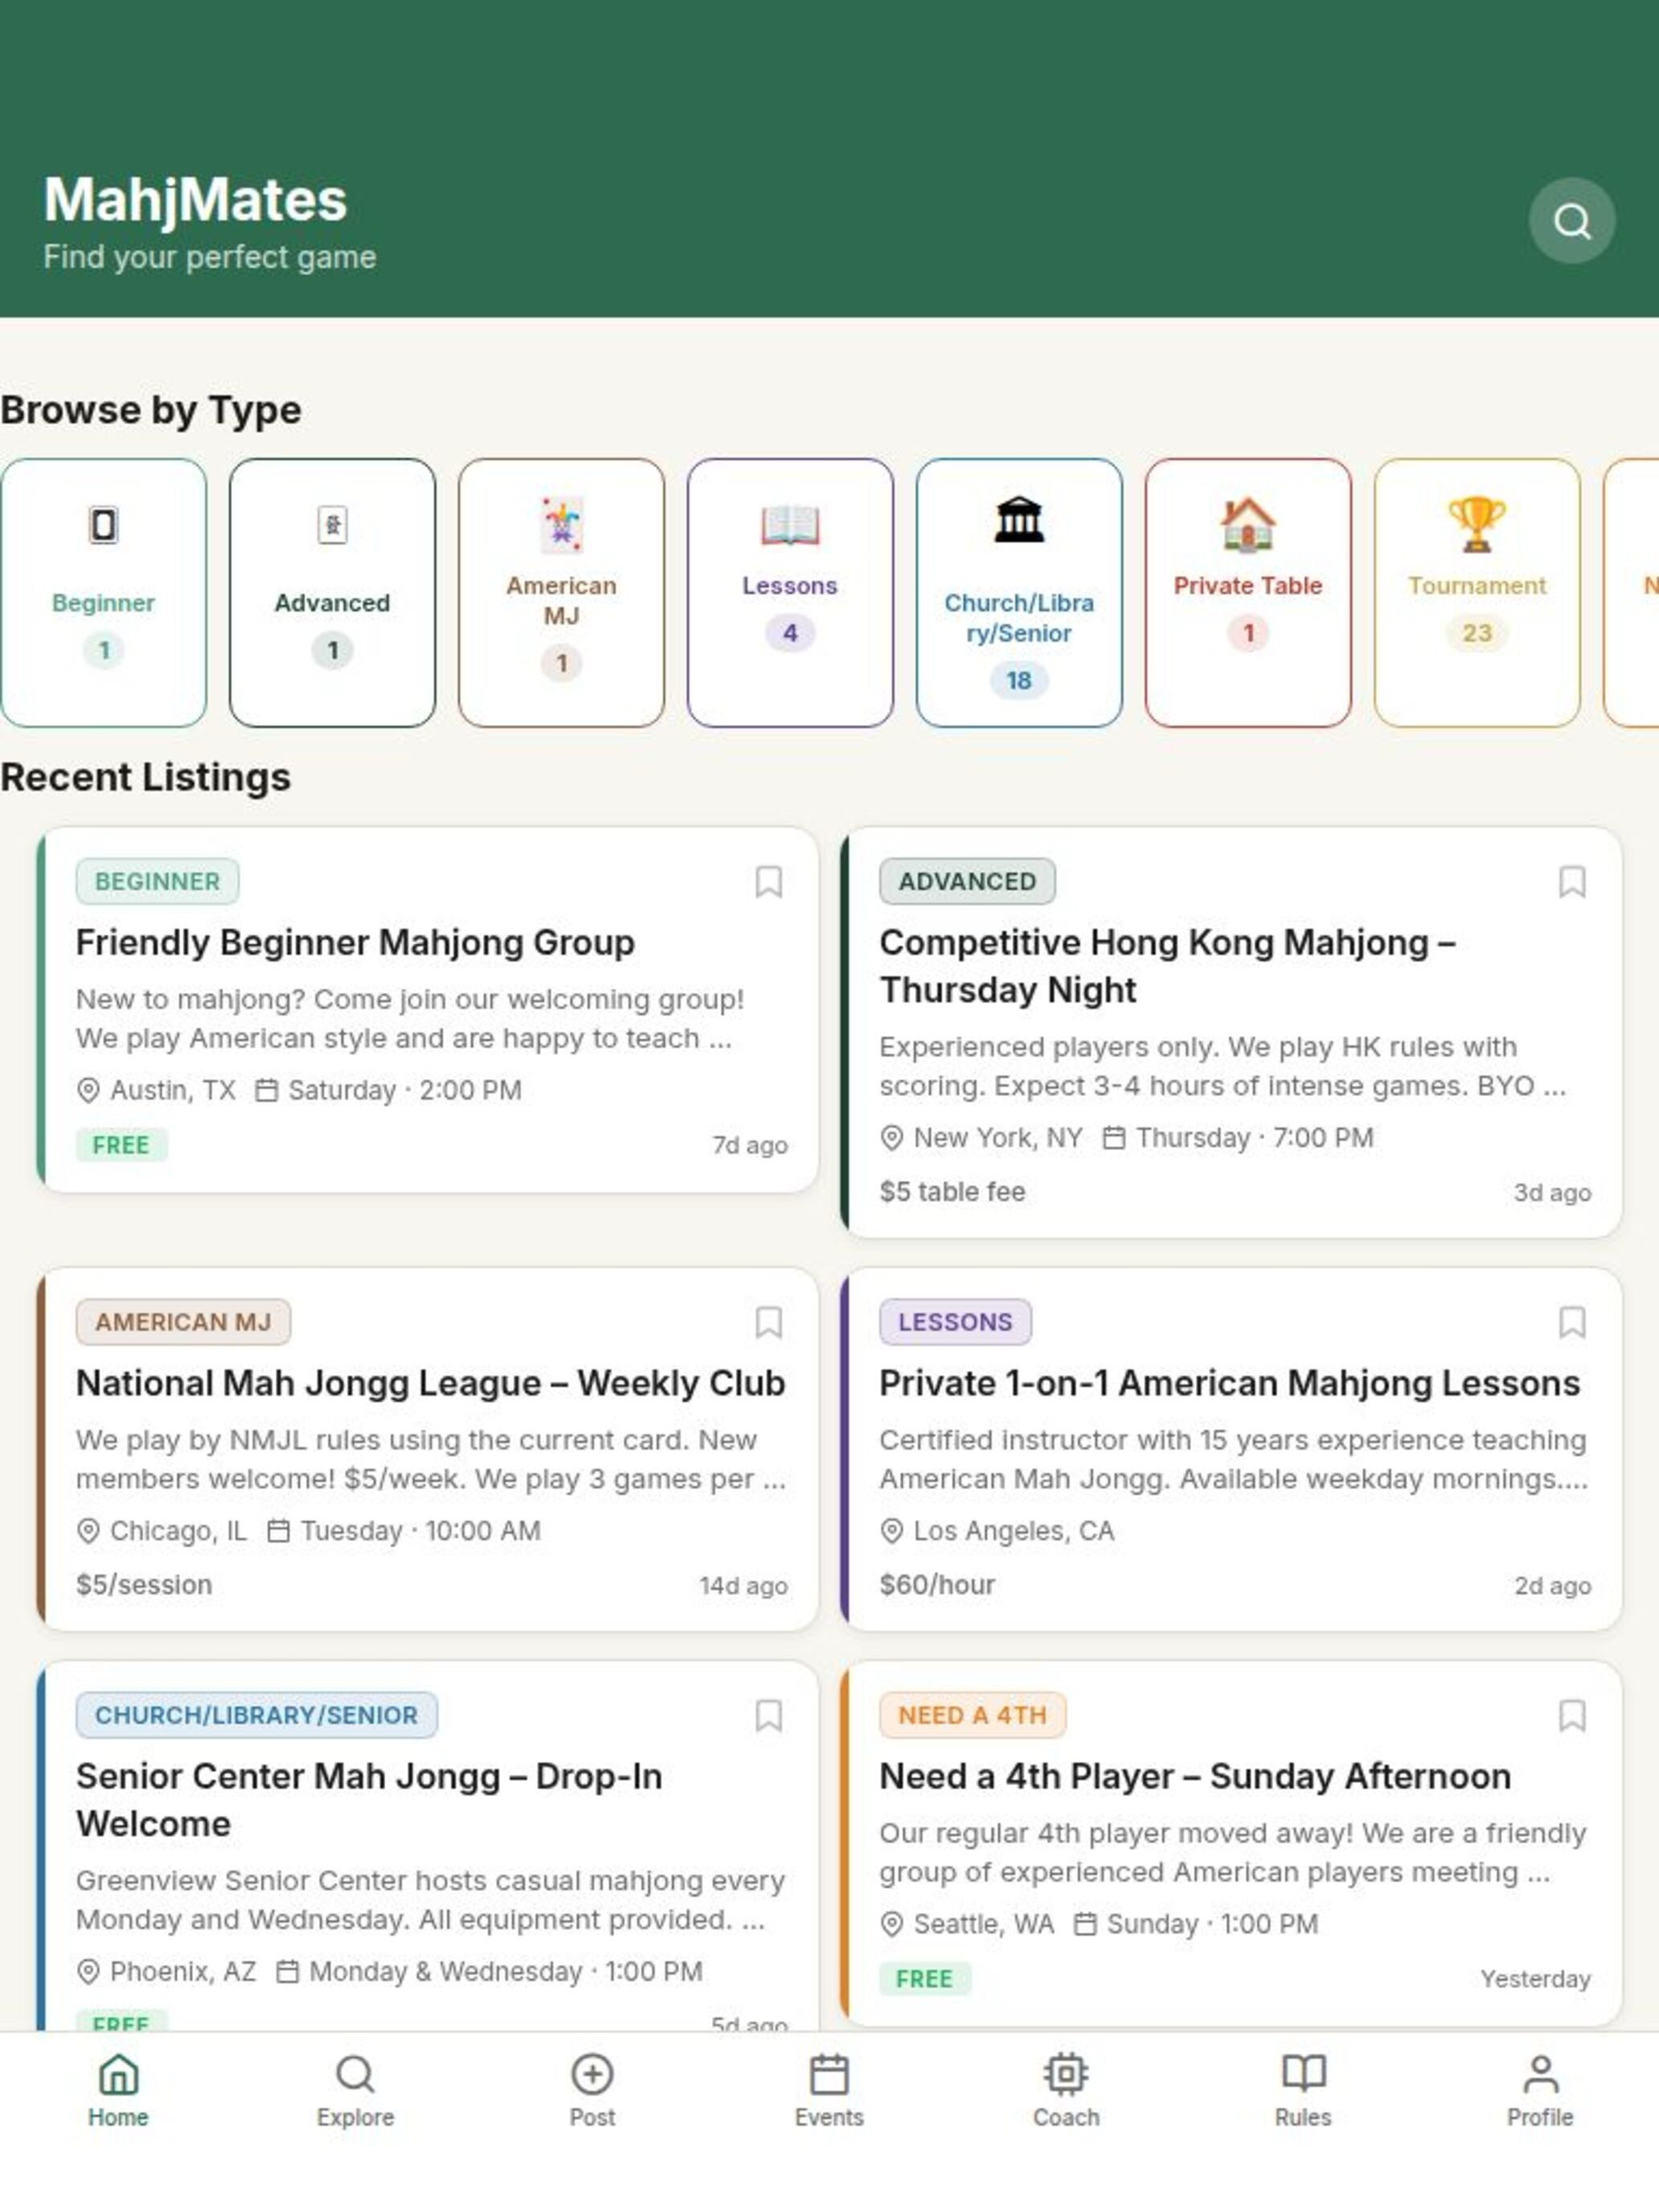Click the Browse by Type heading

151,410
